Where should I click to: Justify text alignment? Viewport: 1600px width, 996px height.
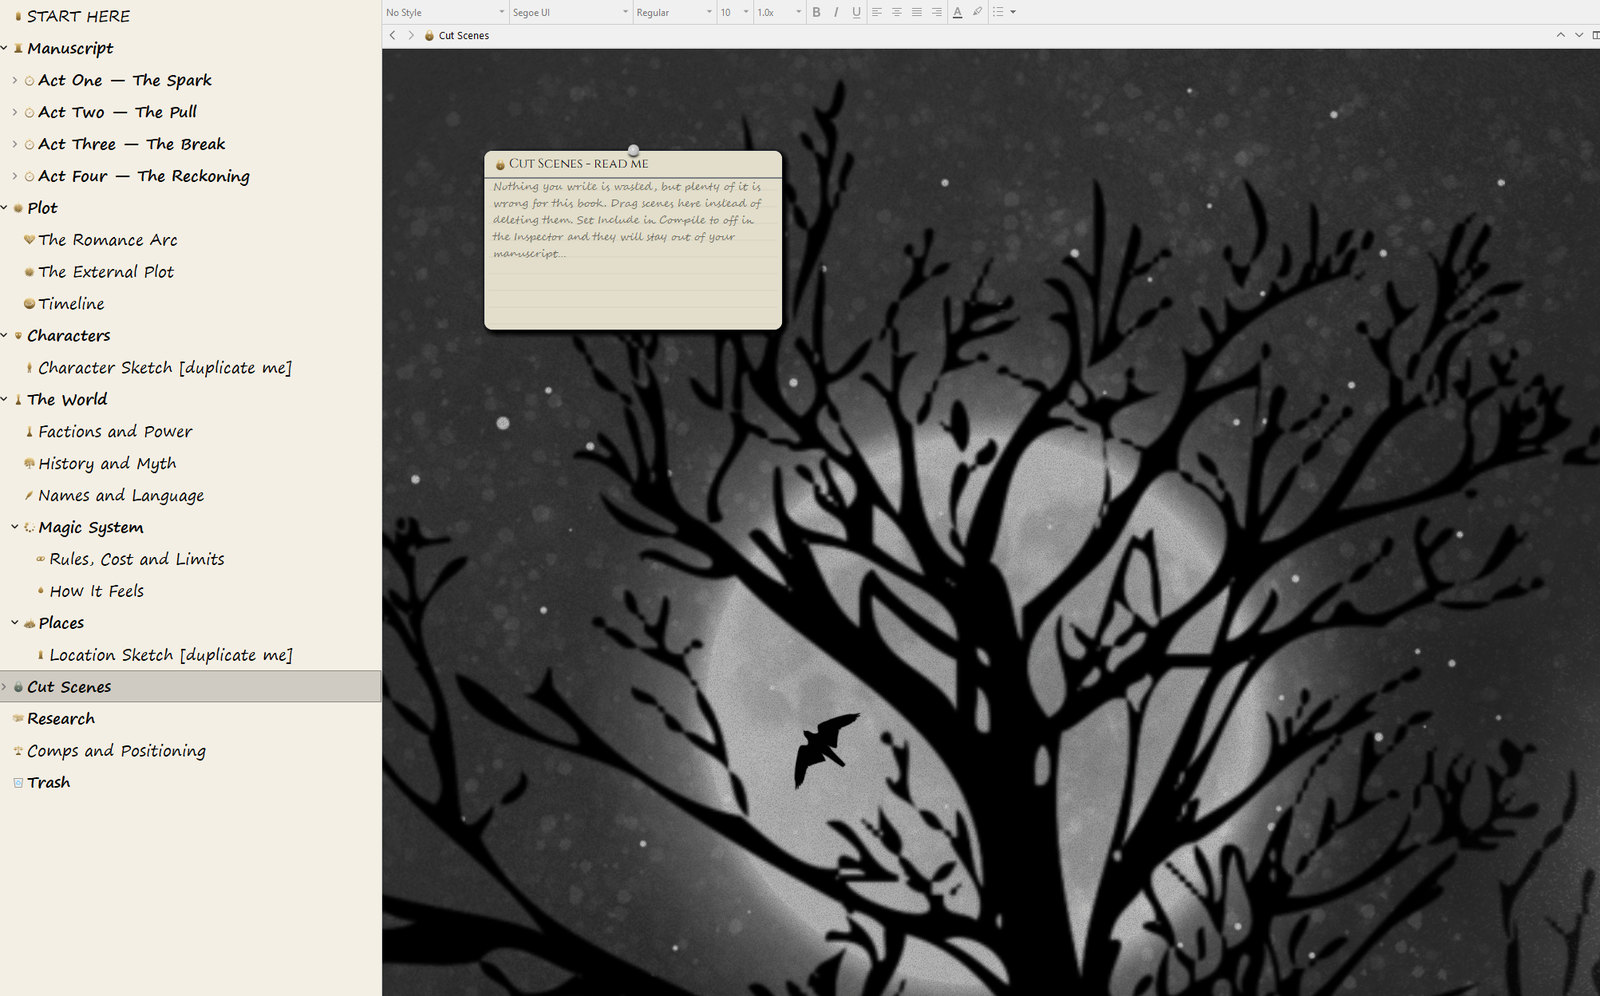coord(917,12)
